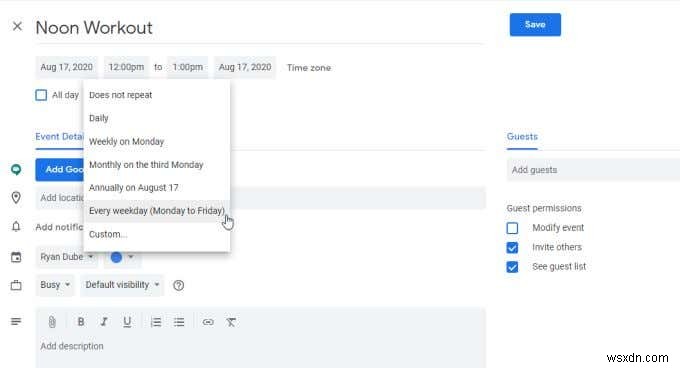Click the Add guests field

(x=593, y=170)
